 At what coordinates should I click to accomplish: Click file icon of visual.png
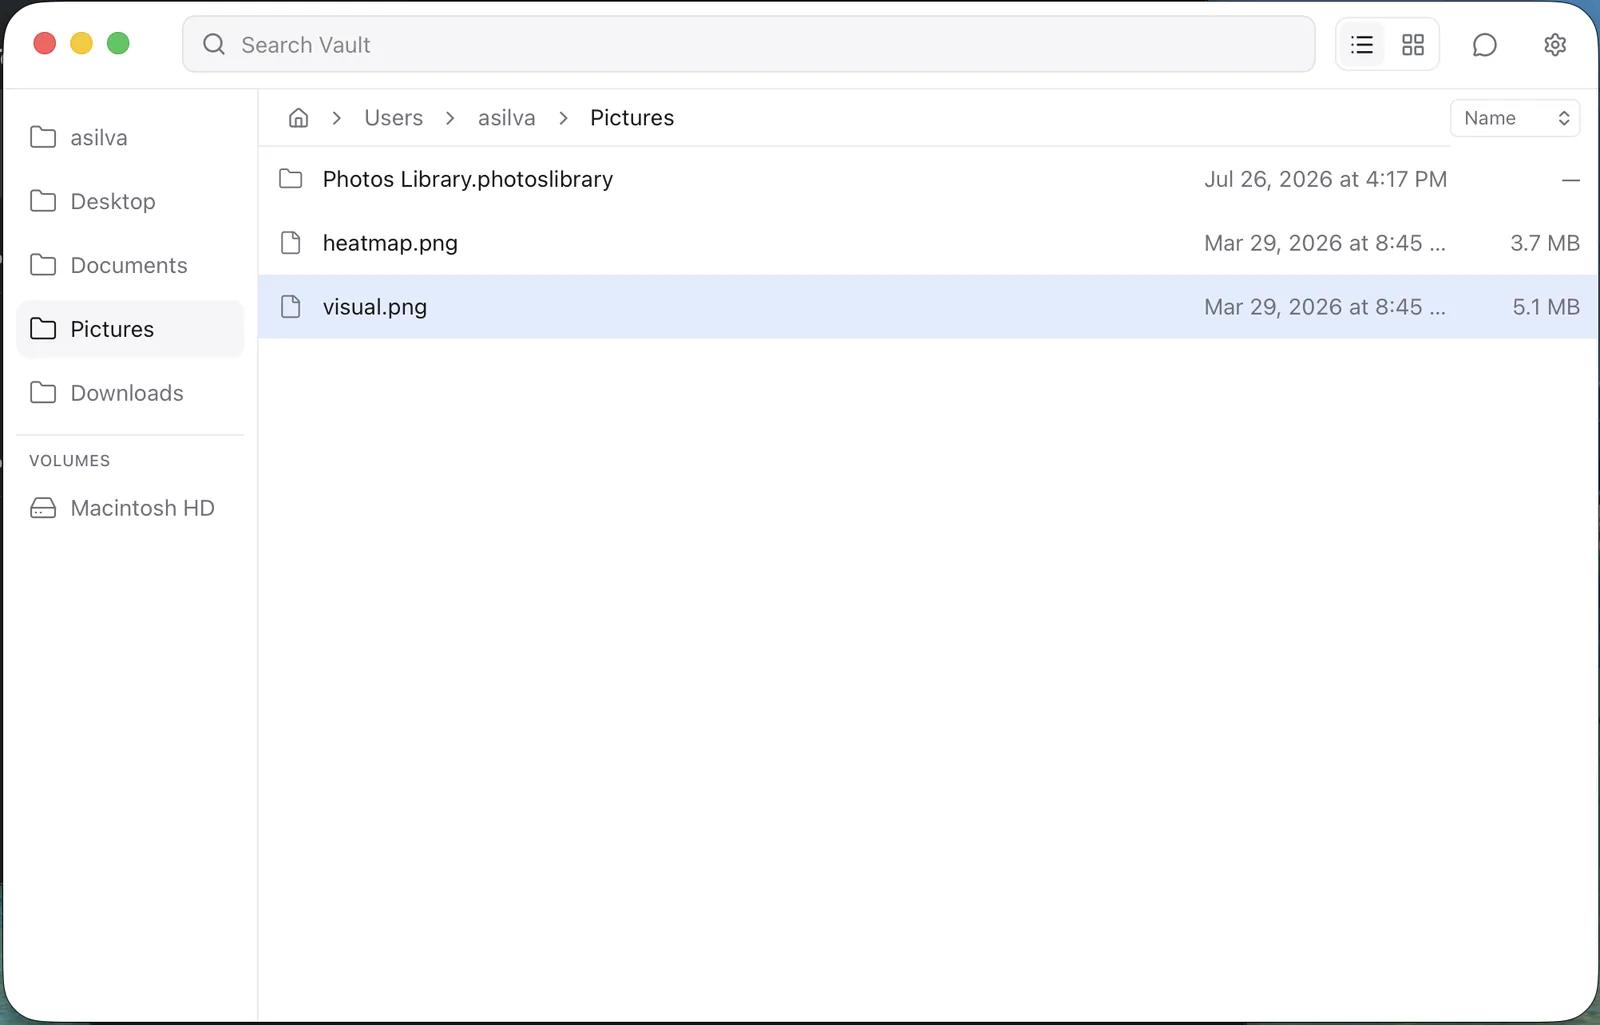click(291, 307)
